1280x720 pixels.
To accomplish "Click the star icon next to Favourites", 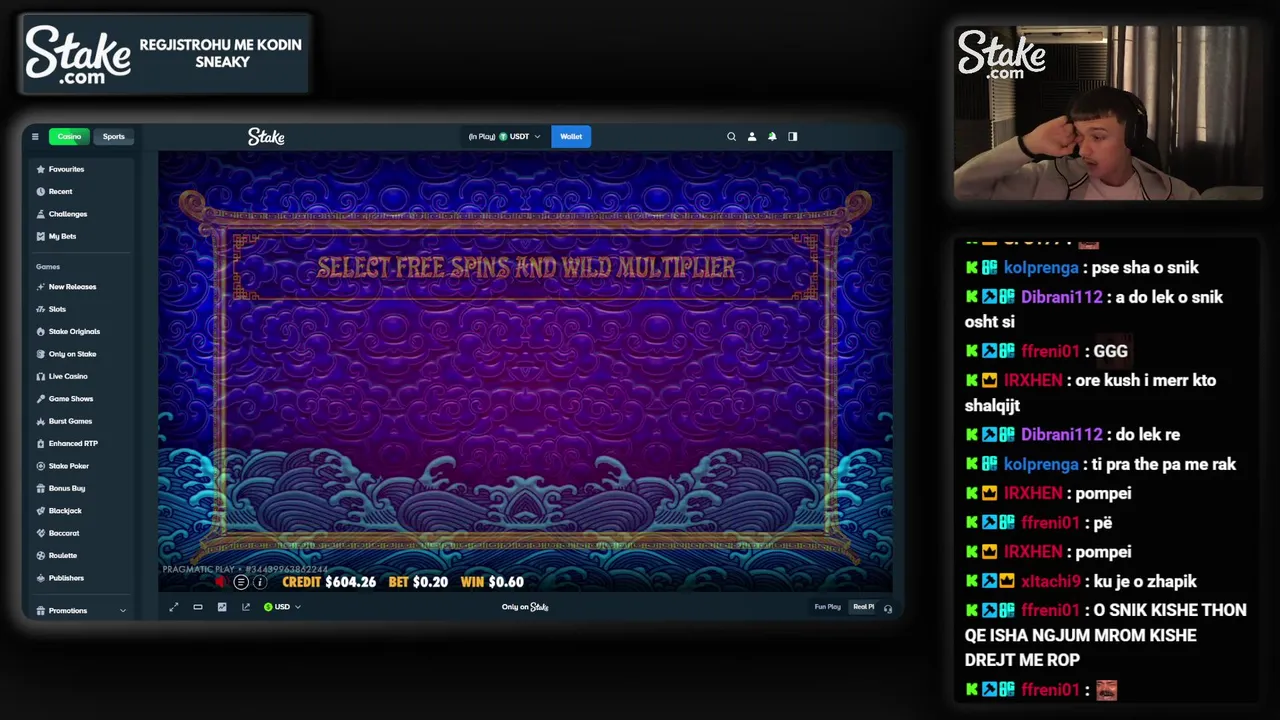I will pyautogui.click(x=40, y=169).
